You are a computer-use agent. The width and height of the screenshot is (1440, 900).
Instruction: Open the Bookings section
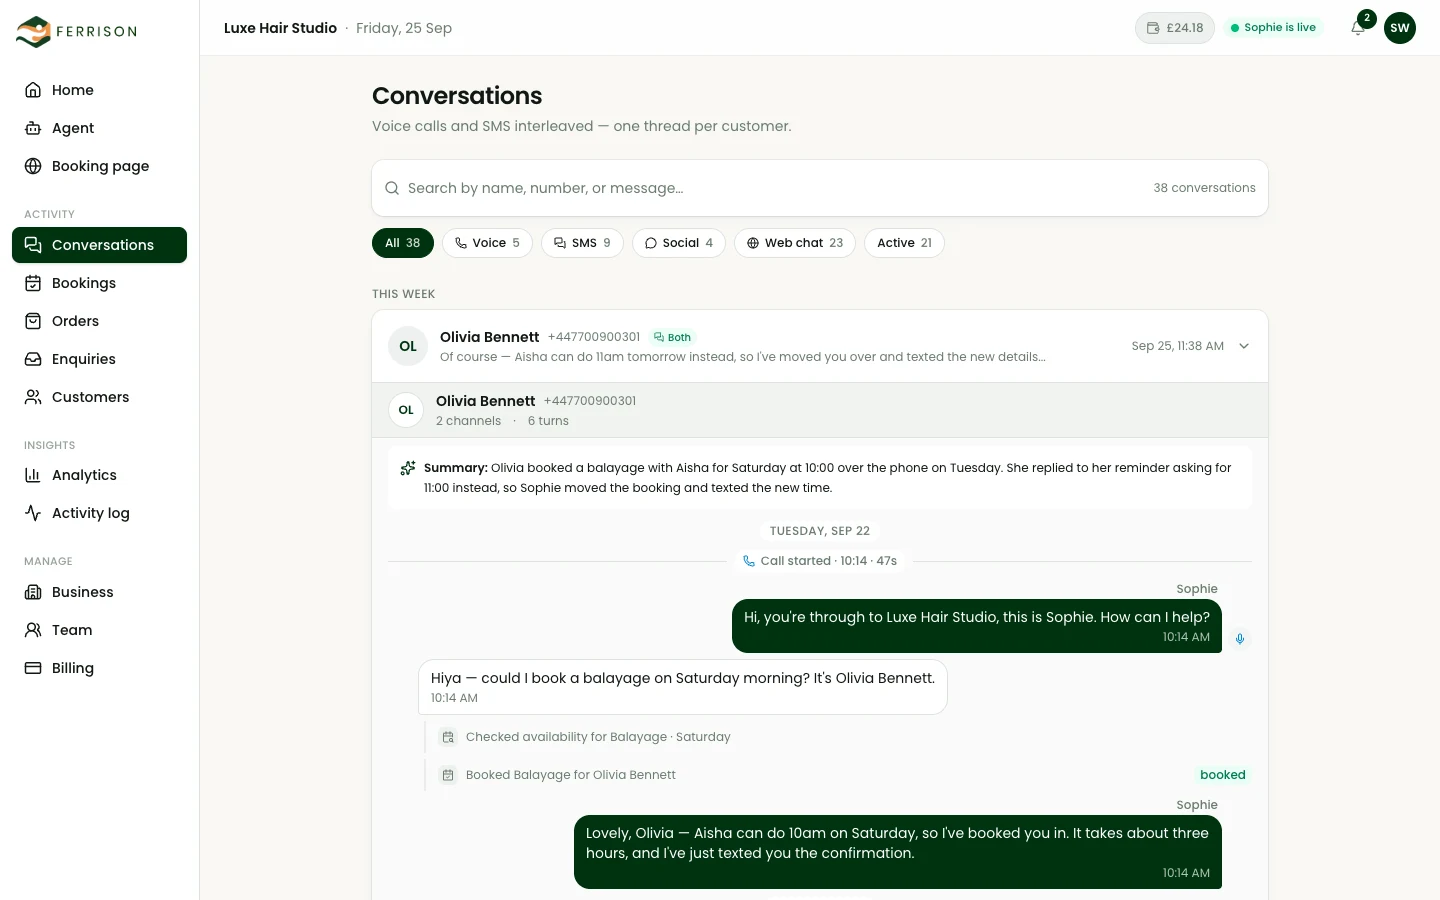pos(99,283)
